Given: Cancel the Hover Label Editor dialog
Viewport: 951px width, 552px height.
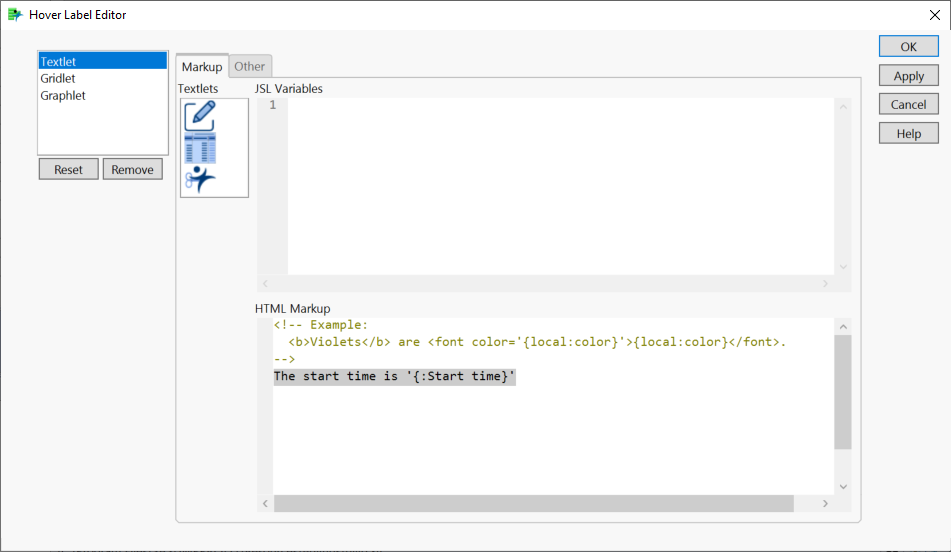Looking at the screenshot, I should pyautogui.click(x=908, y=105).
